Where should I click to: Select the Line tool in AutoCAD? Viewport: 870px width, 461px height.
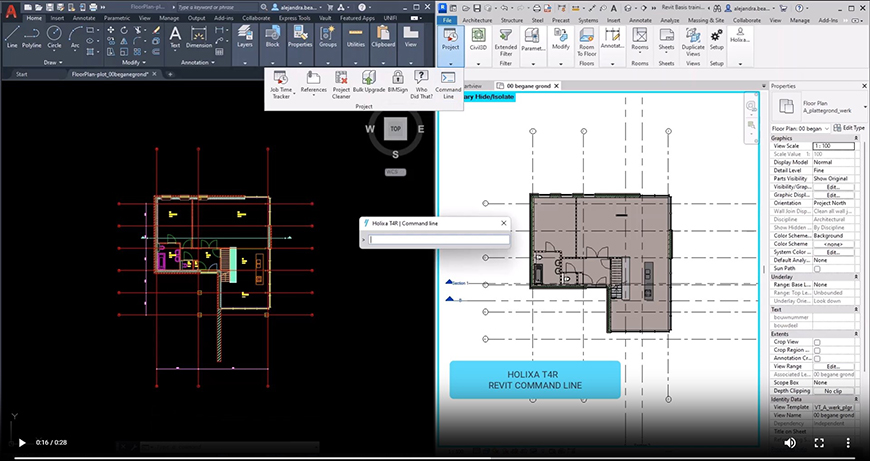(12, 37)
